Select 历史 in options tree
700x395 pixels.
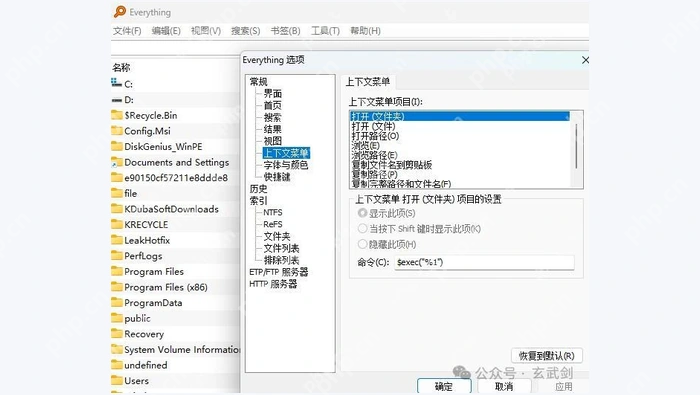pyautogui.click(x=258, y=189)
